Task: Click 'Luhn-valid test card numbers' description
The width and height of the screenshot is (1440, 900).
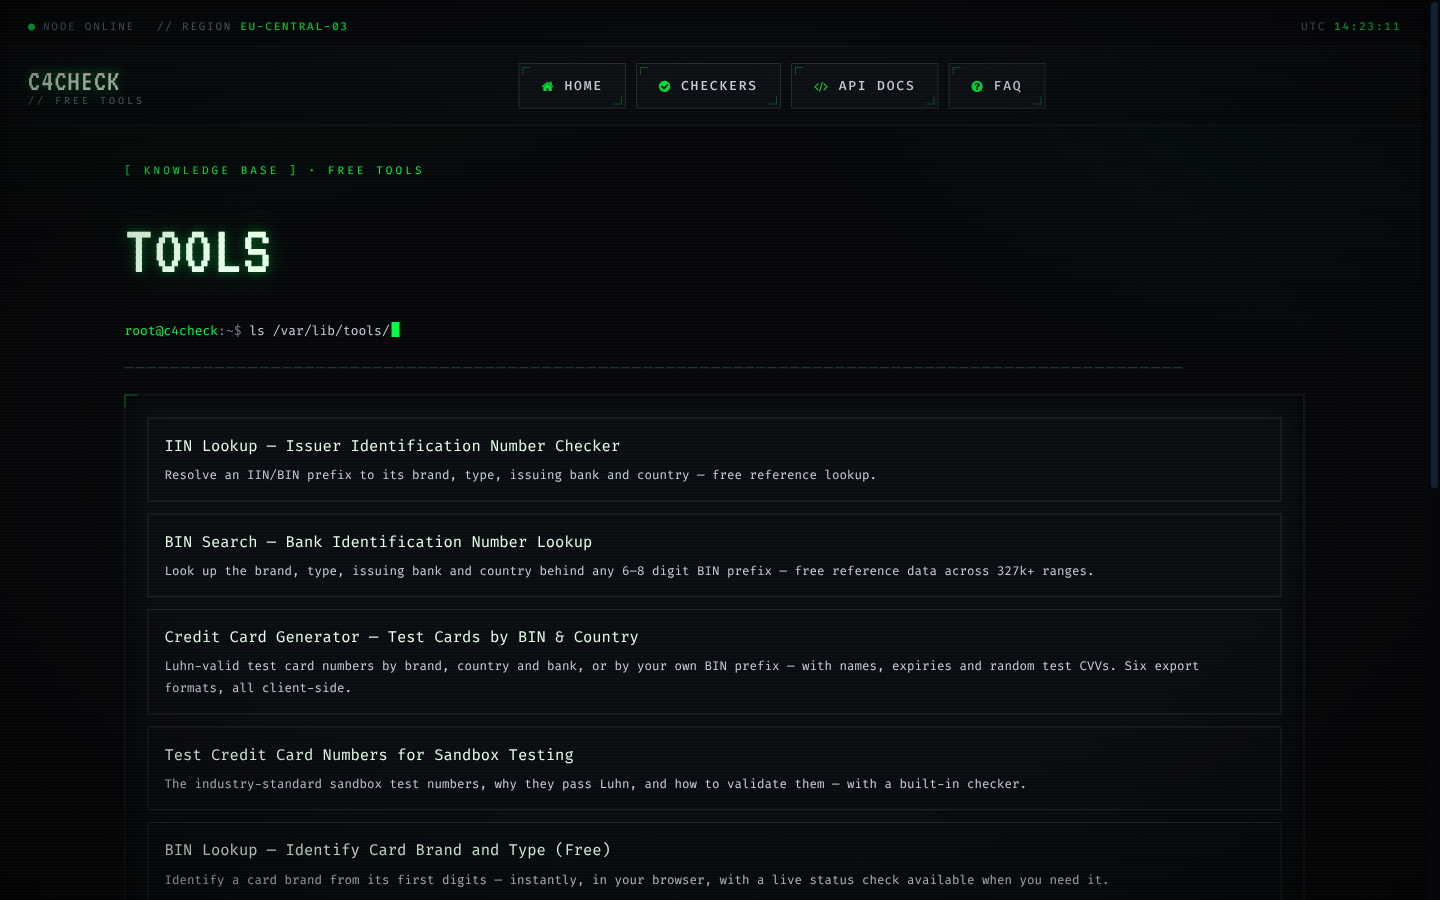Action: (x=682, y=677)
